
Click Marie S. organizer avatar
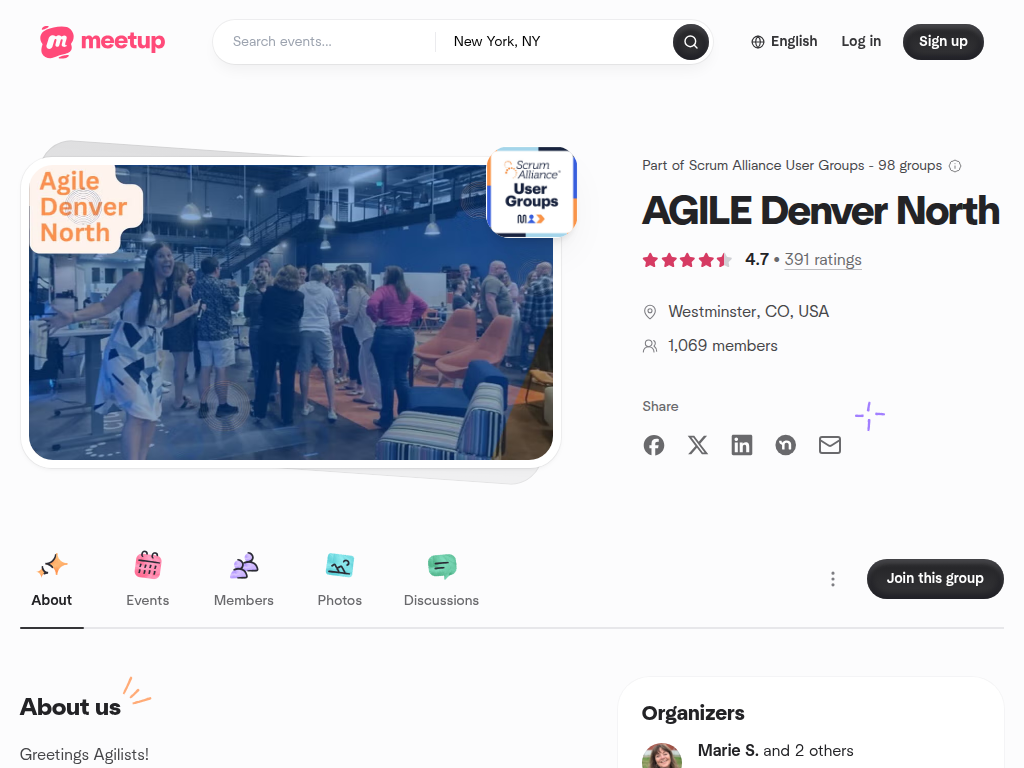pyautogui.click(x=662, y=756)
